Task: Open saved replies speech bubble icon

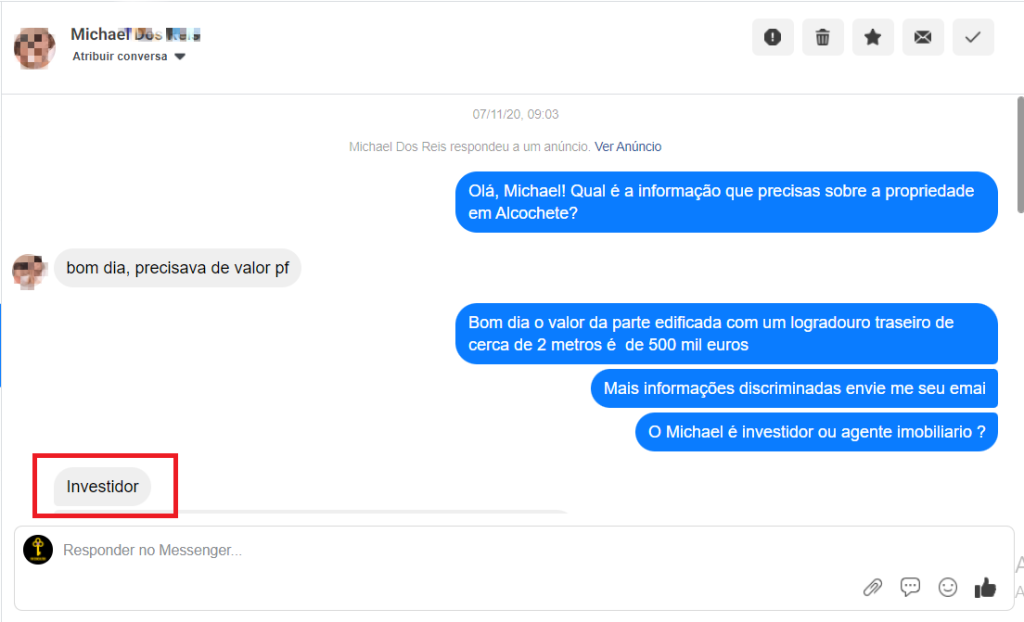Action: point(910,587)
